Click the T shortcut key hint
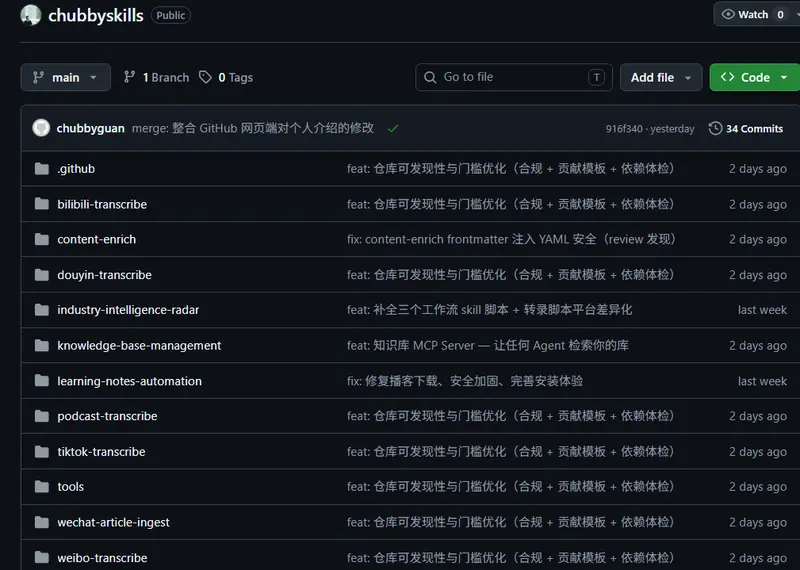Screen dimensions: 800x570 pos(596,77)
